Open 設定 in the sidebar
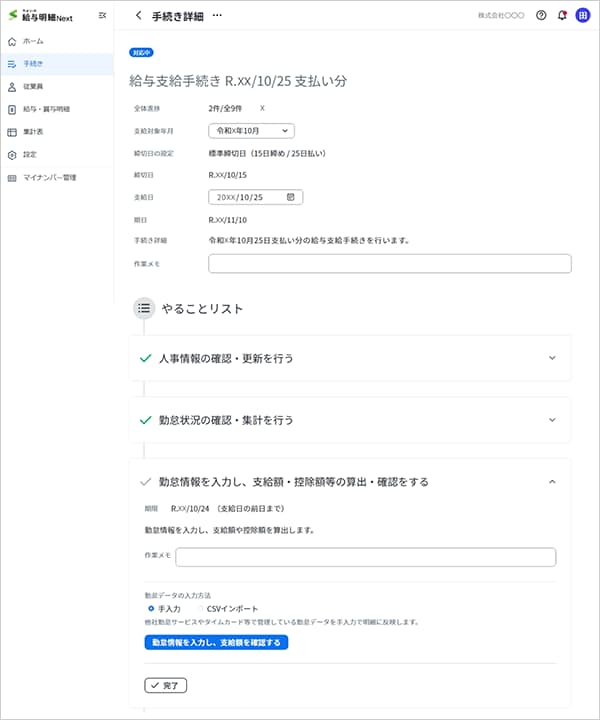This screenshot has width=600, height=720. pyautogui.click(x=57, y=155)
